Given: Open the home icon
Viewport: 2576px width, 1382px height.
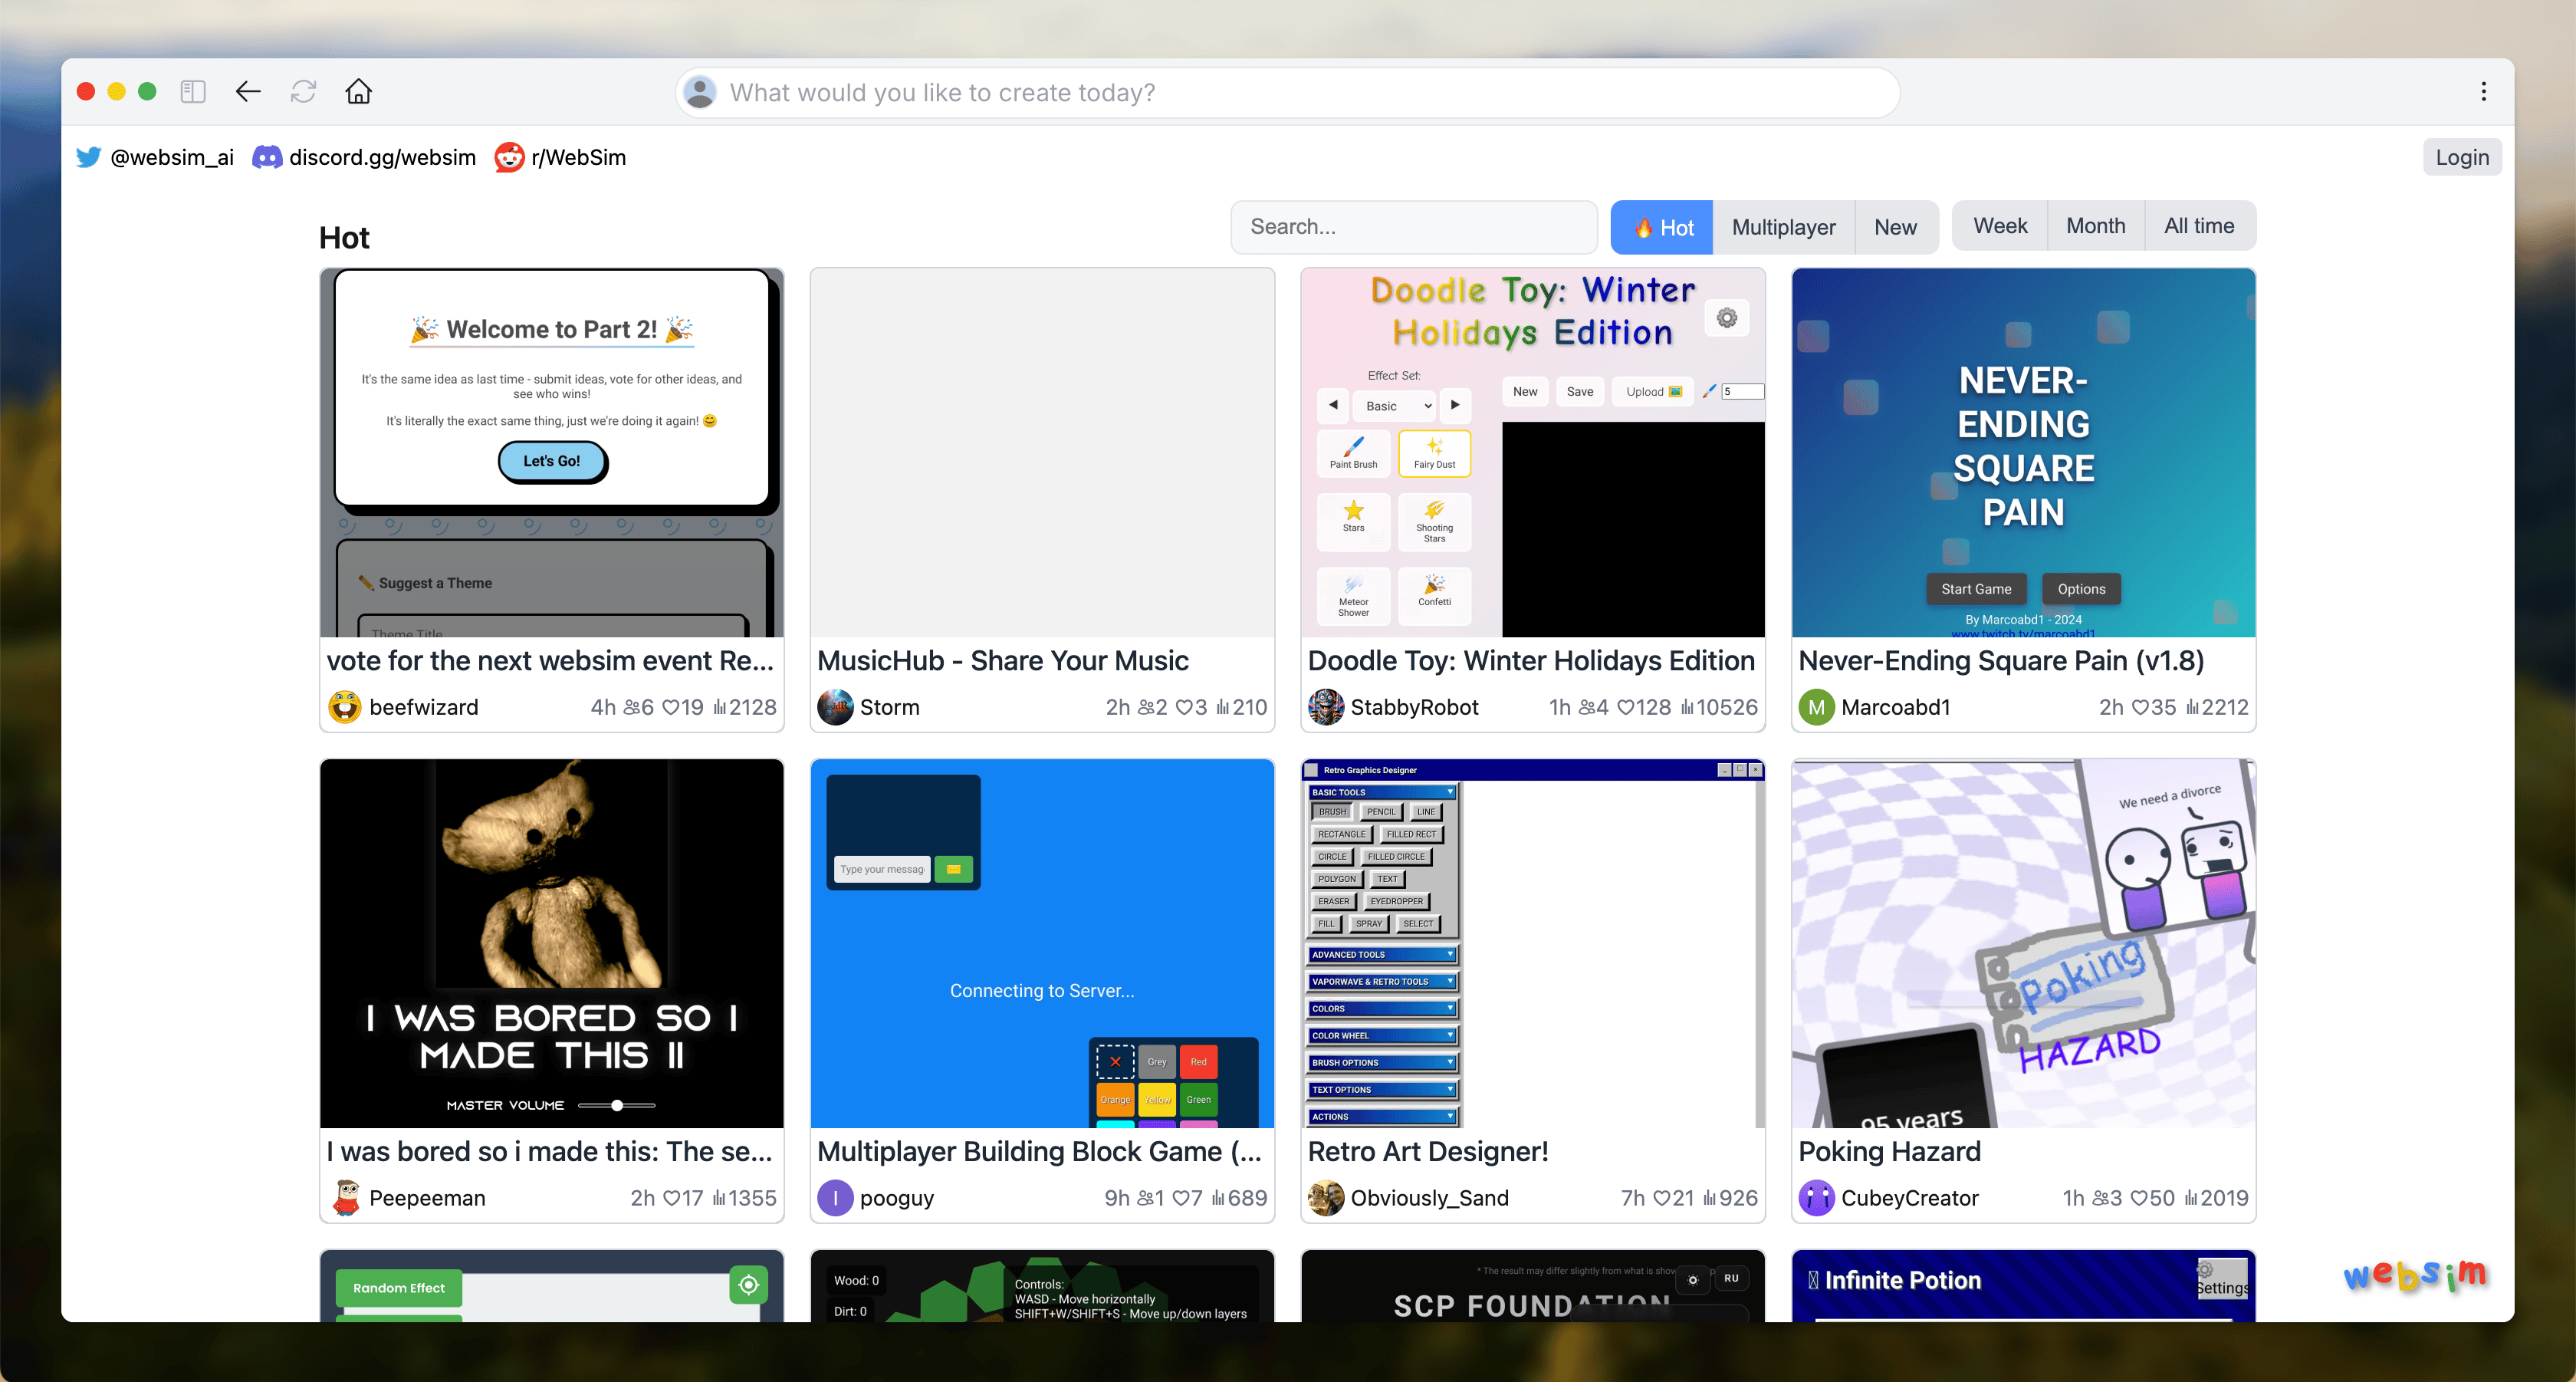Looking at the screenshot, I should 358,92.
